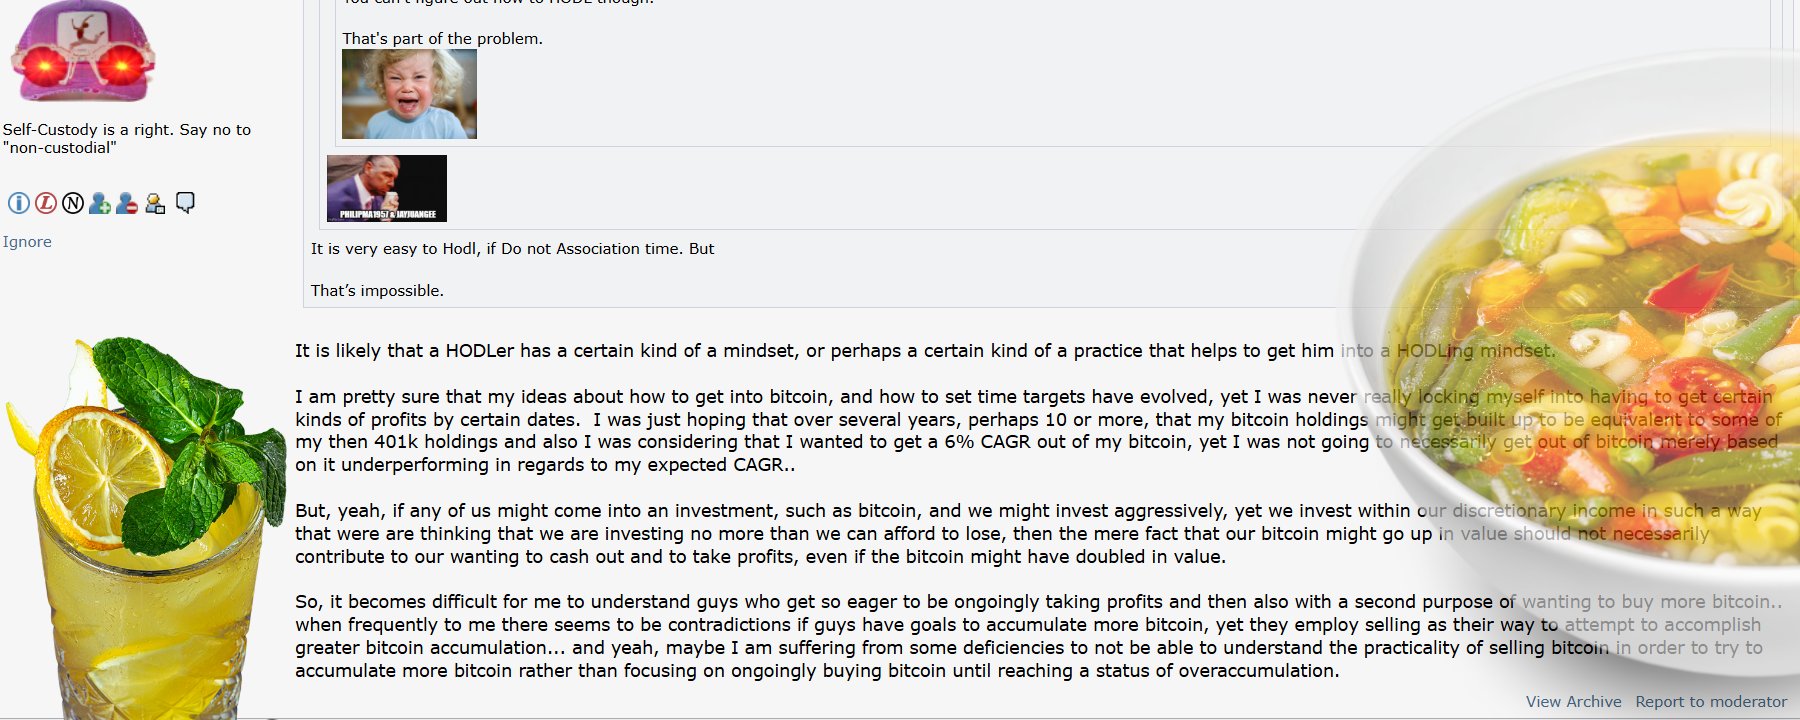Image resolution: width=1800 pixels, height=720 pixels.
Task: Click the quoted line "That's impossible."
Action: point(377,291)
